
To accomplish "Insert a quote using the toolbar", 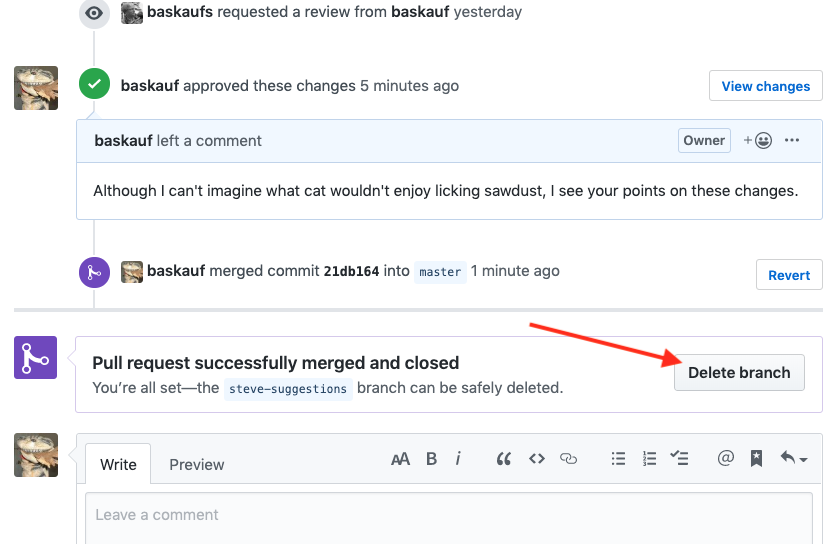I will [504, 458].
